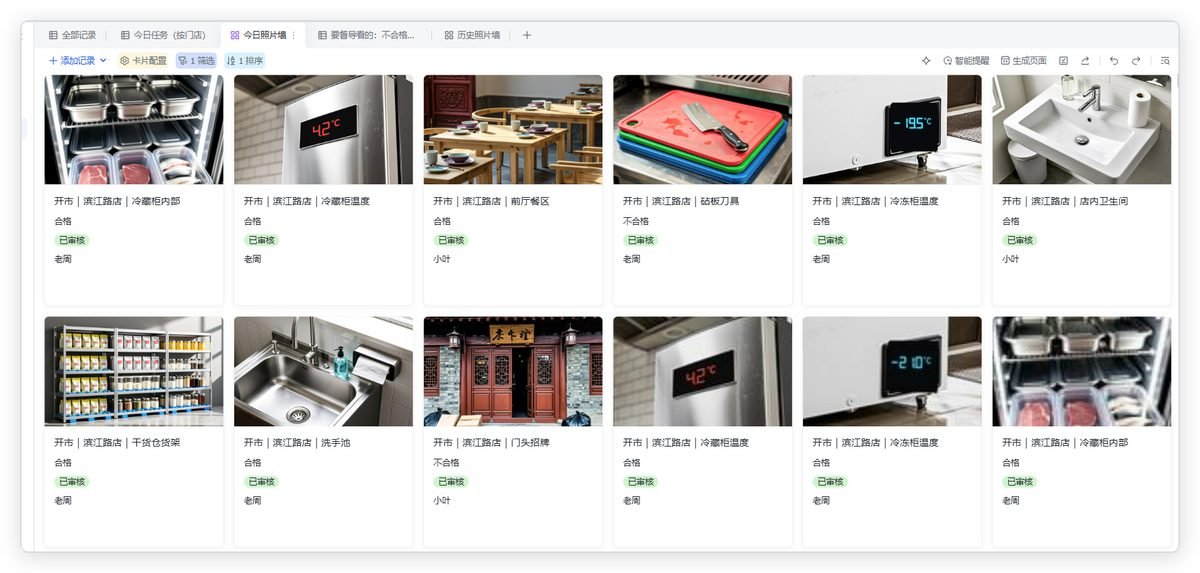Open the freezer photo showing -21.0°C
Image resolution: width=1200 pixels, height=573 pixels.
(892, 371)
